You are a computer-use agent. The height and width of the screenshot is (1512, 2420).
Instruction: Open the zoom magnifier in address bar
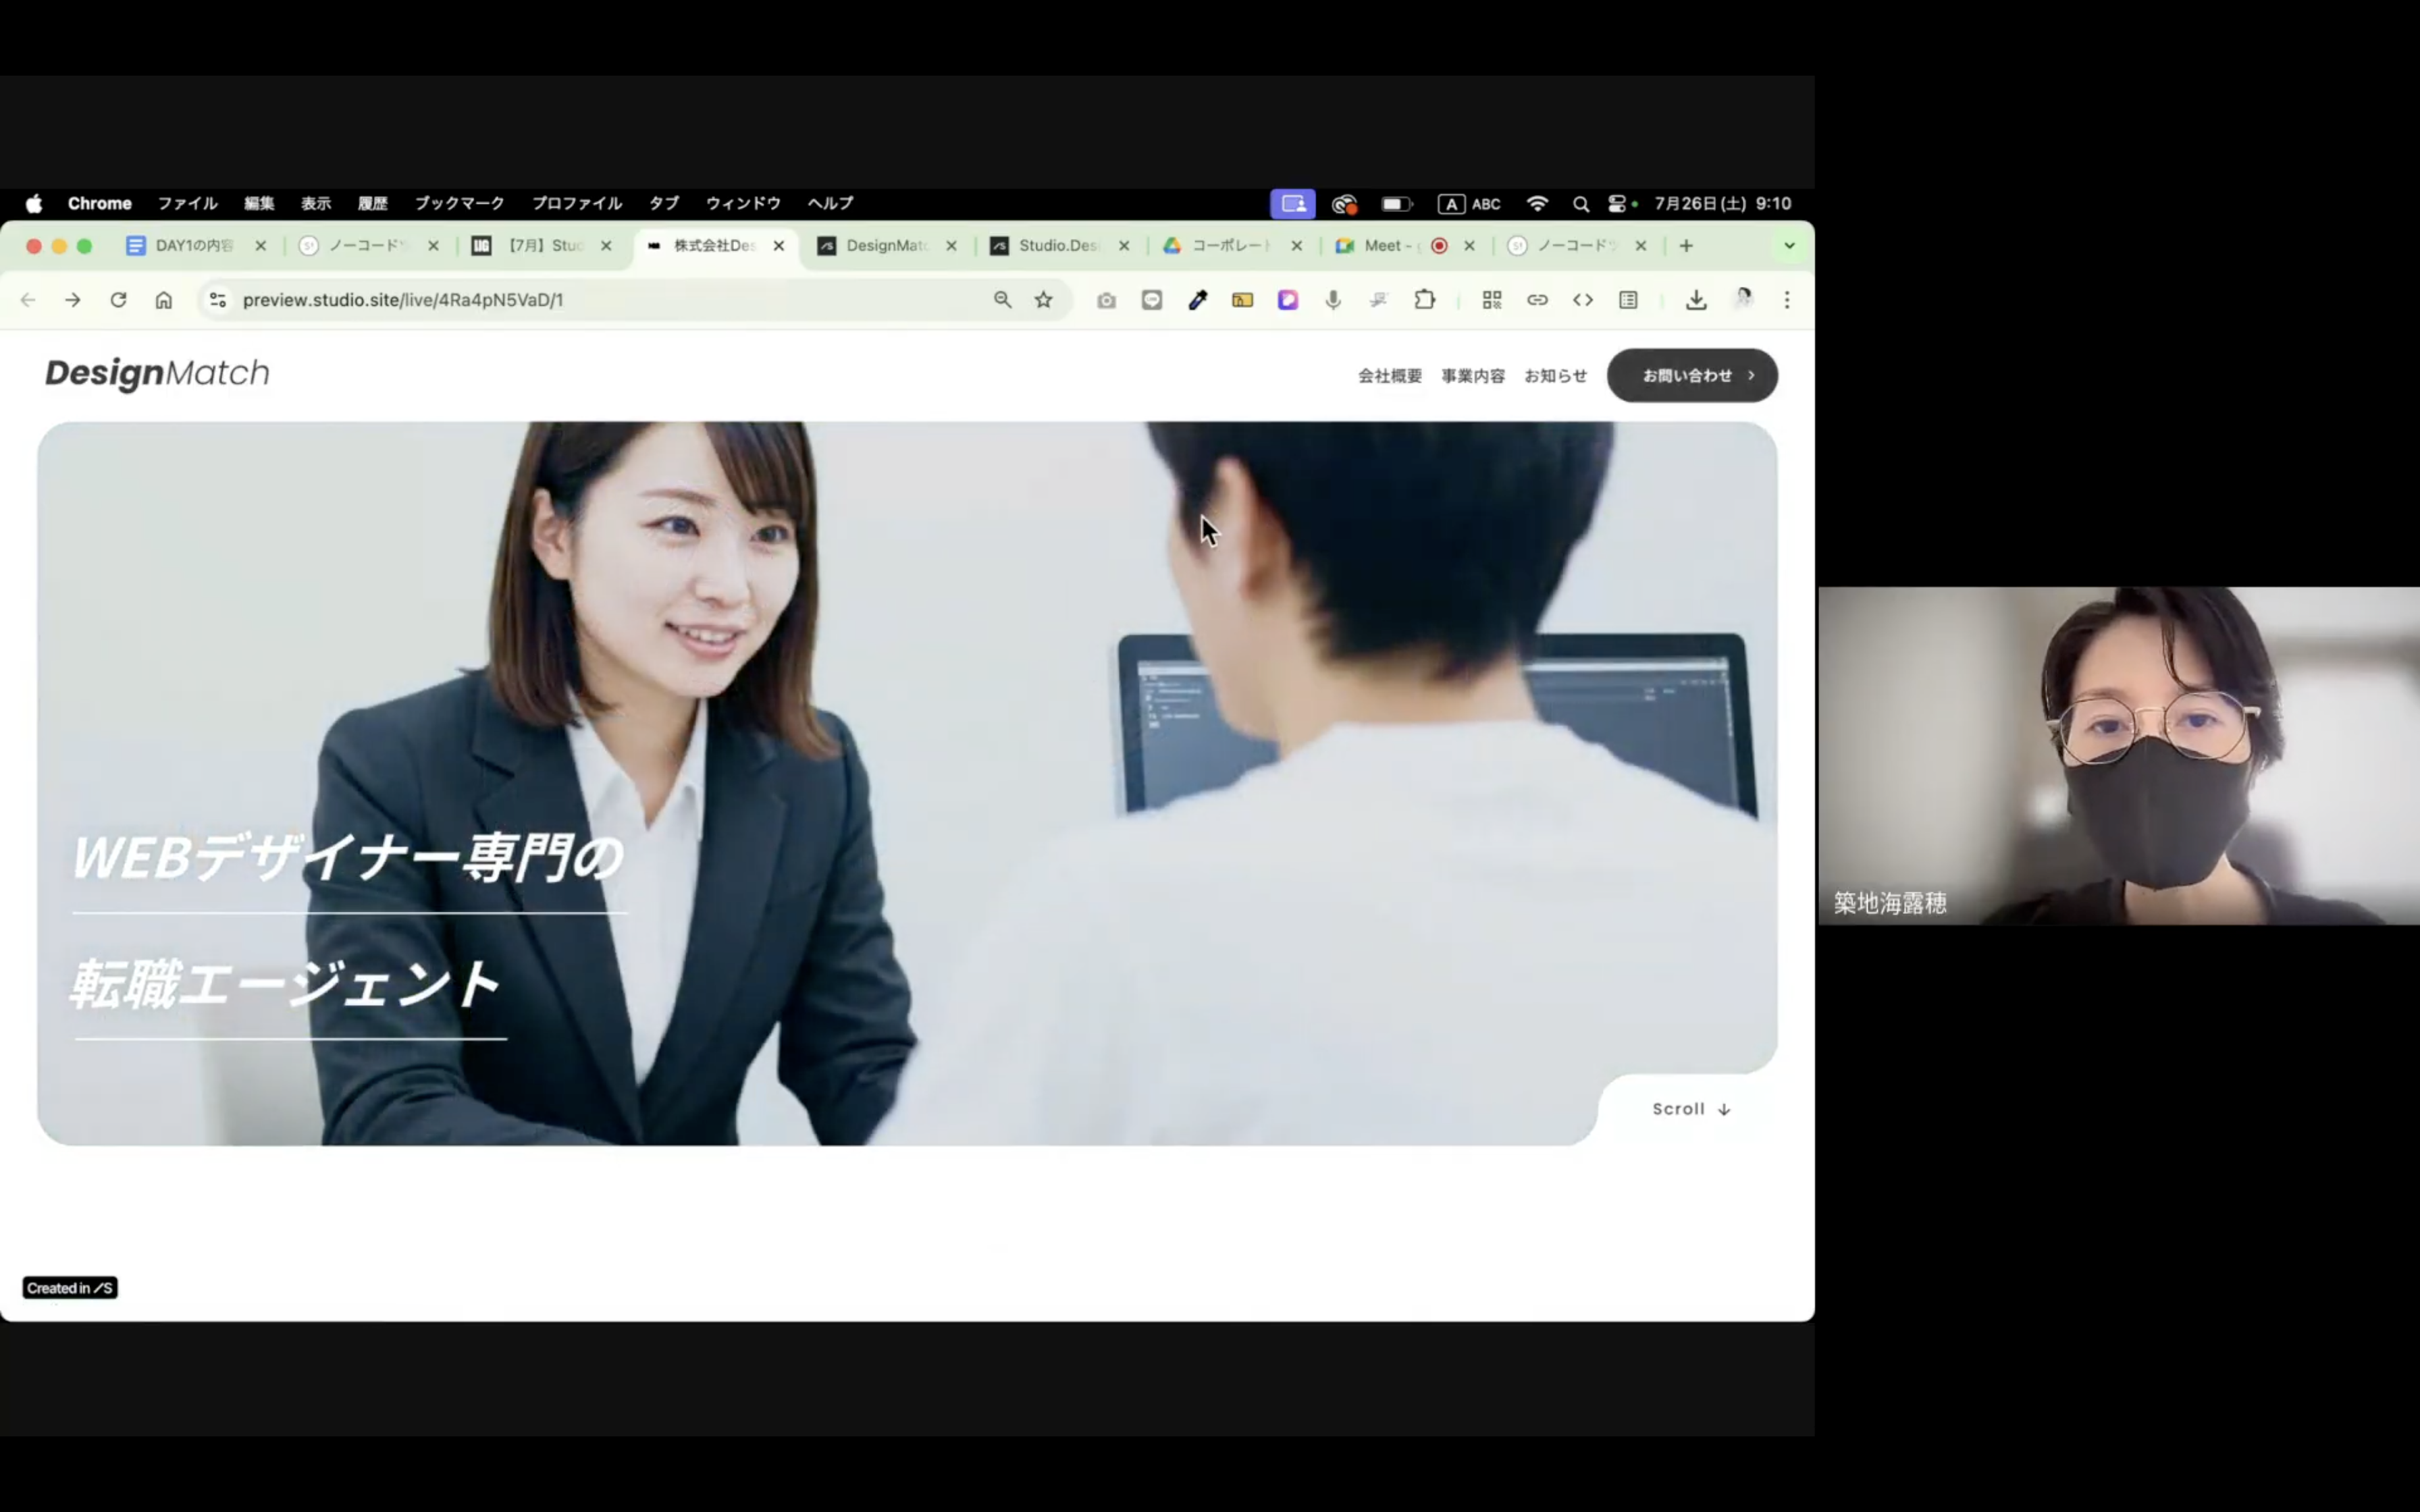[x=1002, y=300]
